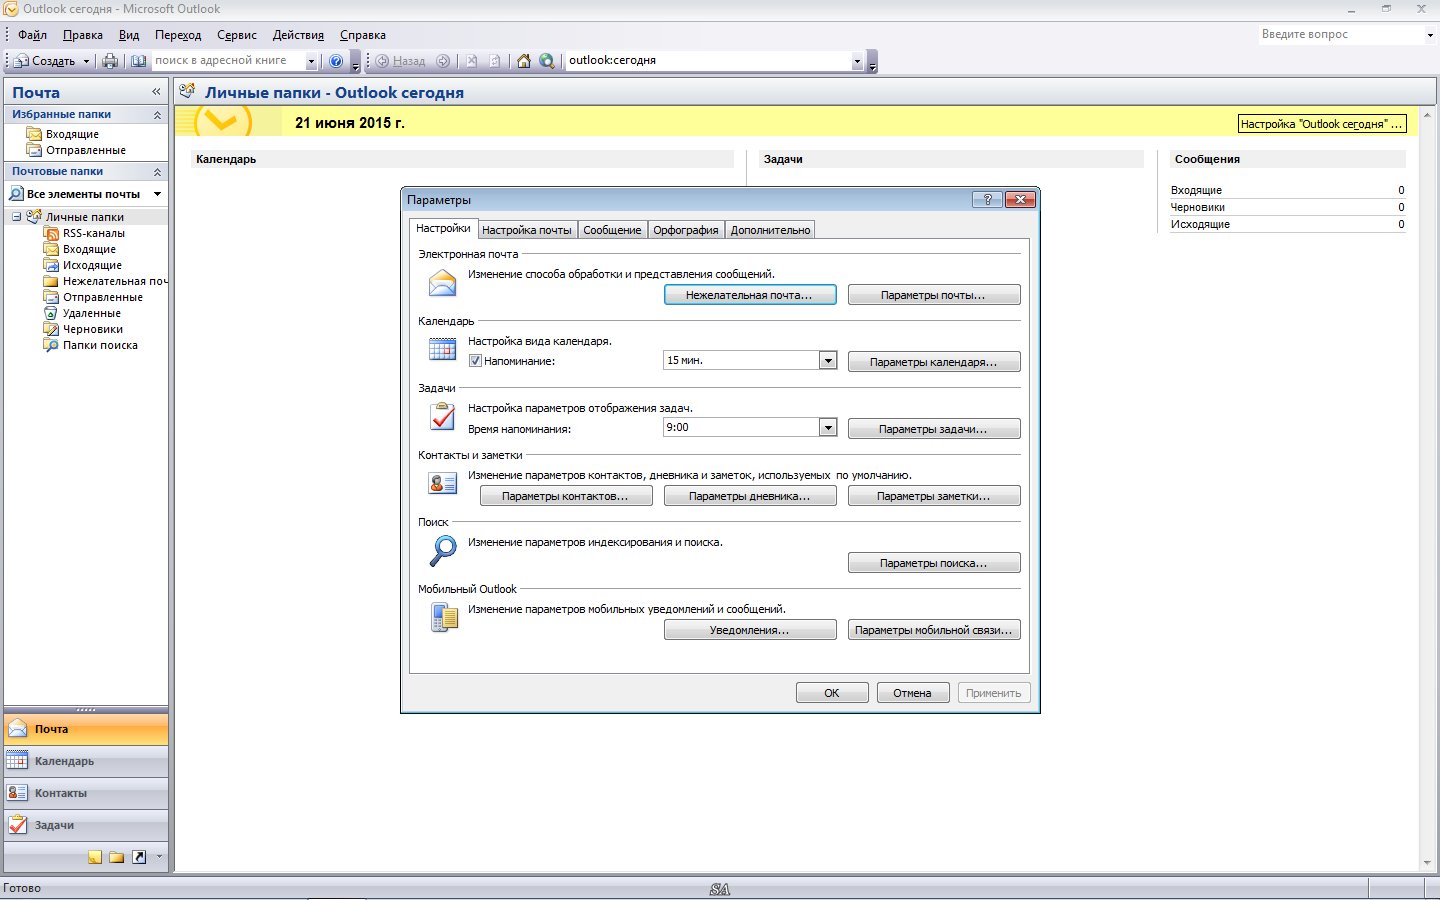Open the outlook:сегодня address dropdown arrow

[x=857, y=61]
